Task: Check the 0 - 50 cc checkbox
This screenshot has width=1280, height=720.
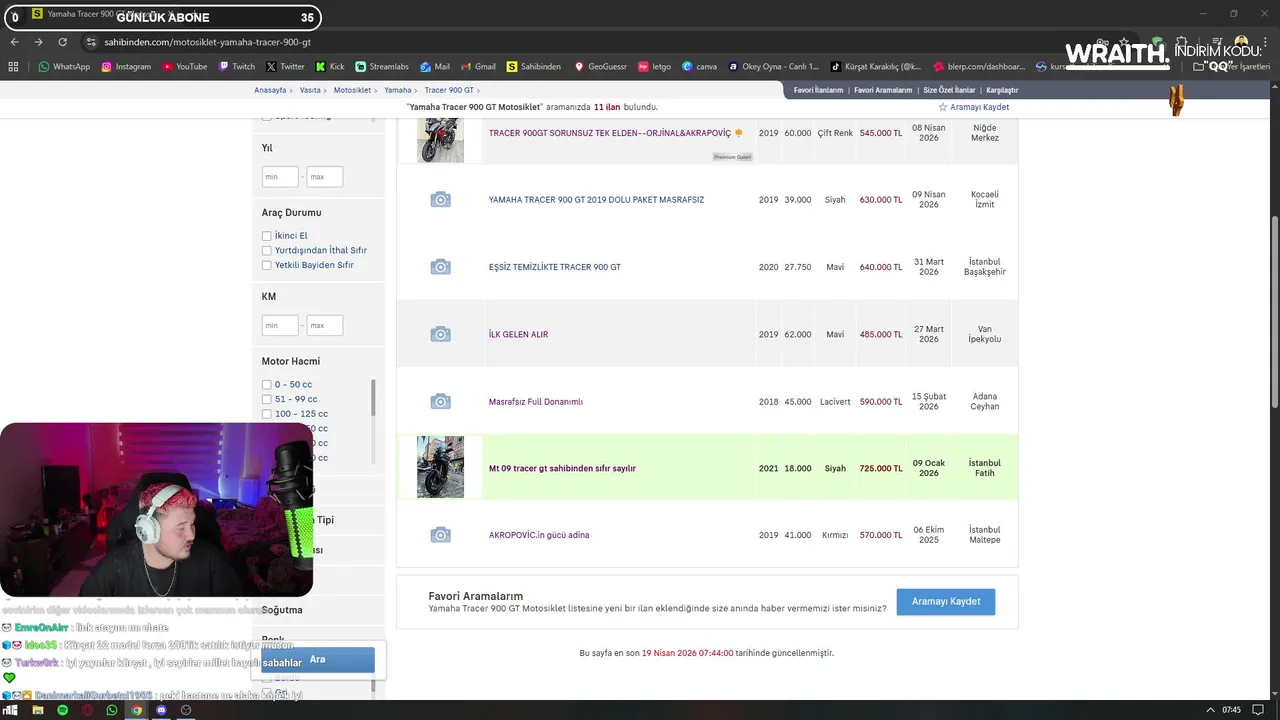Action: tap(267, 385)
